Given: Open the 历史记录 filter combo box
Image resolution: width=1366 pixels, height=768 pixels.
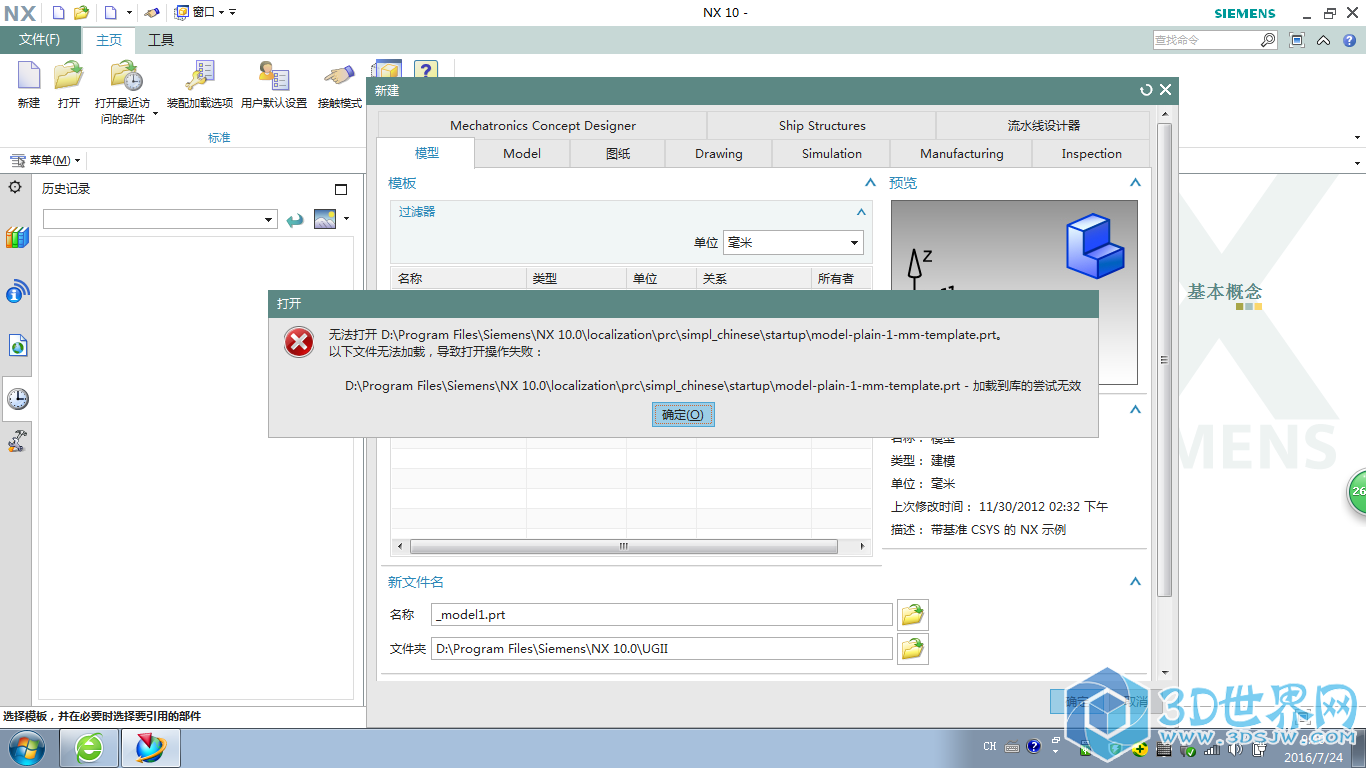Looking at the screenshot, I should tap(160, 219).
